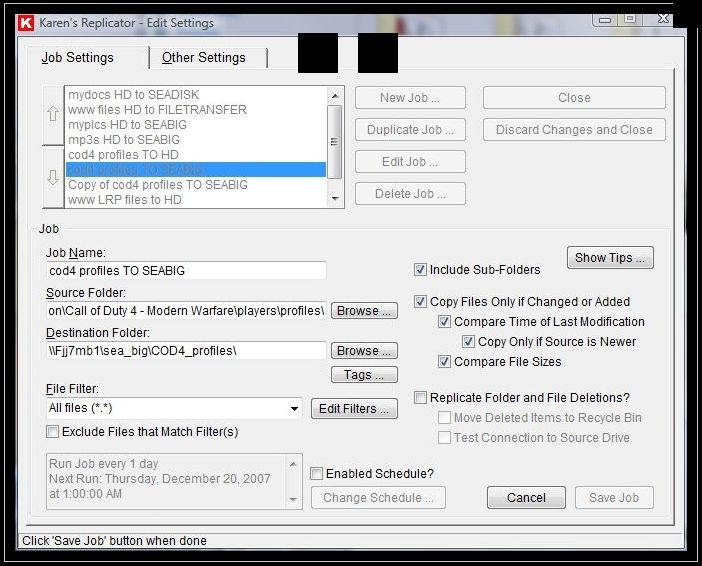This screenshot has width=702, height=566.
Task: Toggle Copy Only if Source is Newer
Action: (468, 342)
